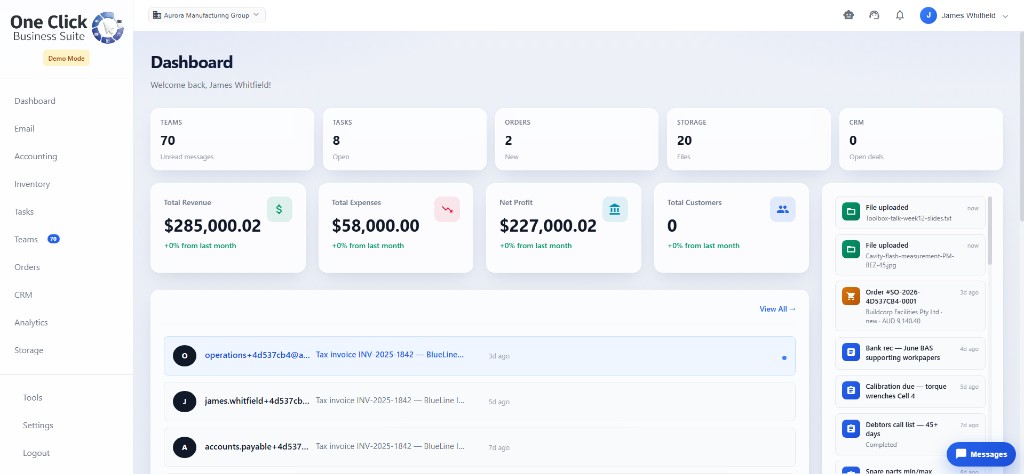The image size is (1024, 474).
Task: Click the orange cart order icon
Action: click(x=851, y=296)
